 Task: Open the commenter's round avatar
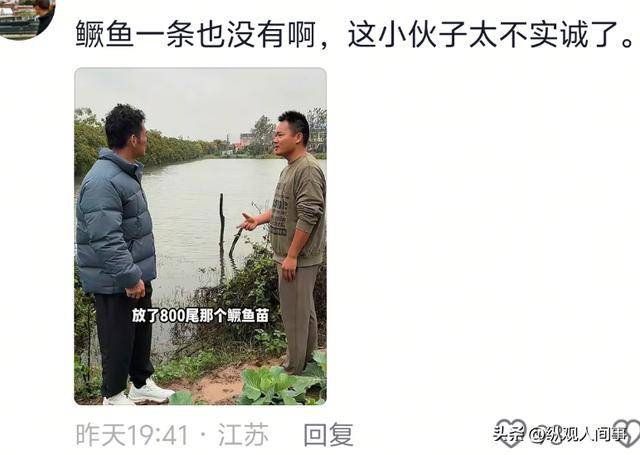click(25, 19)
